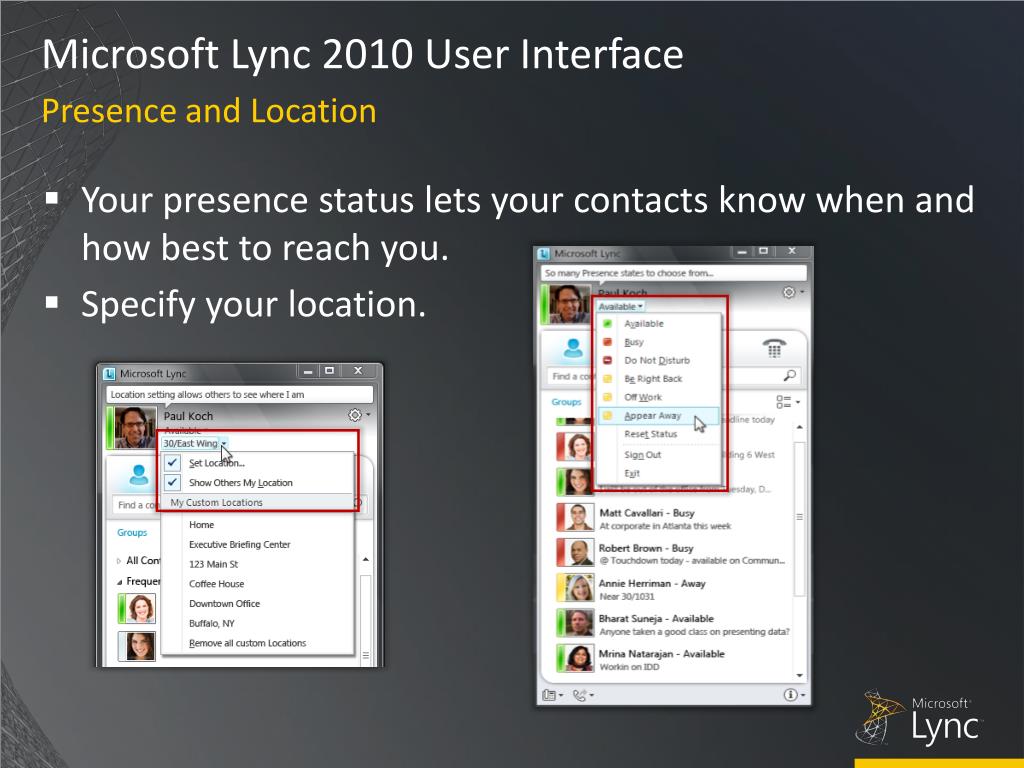Choose Appear Away status
1024x768 pixels.
click(658, 415)
